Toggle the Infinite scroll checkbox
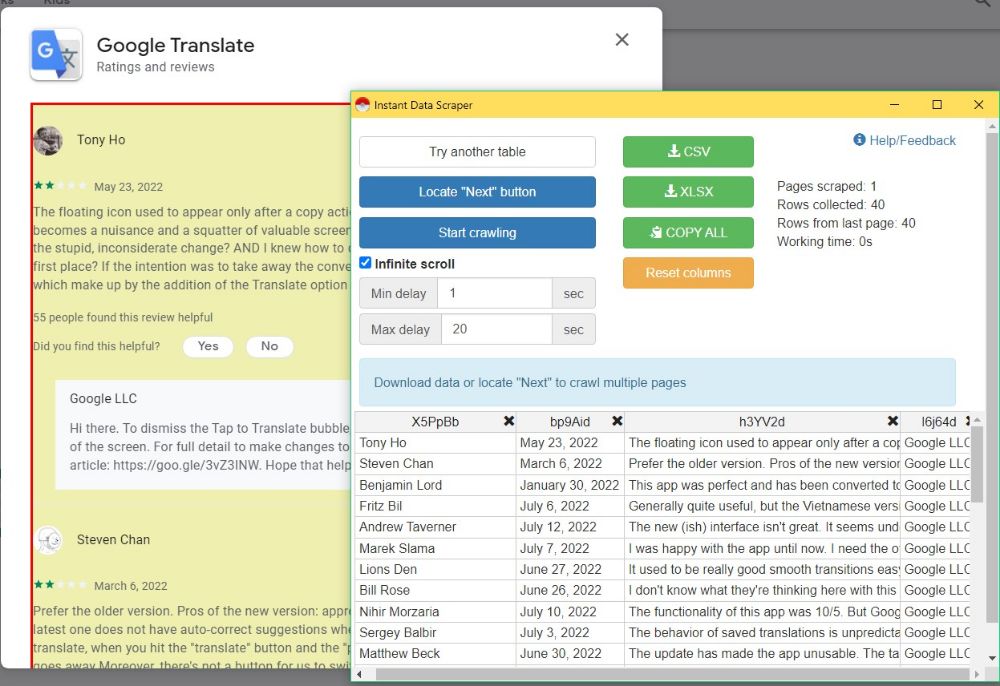Image resolution: width=1000 pixels, height=686 pixels. pyautogui.click(x=365, y=263)
